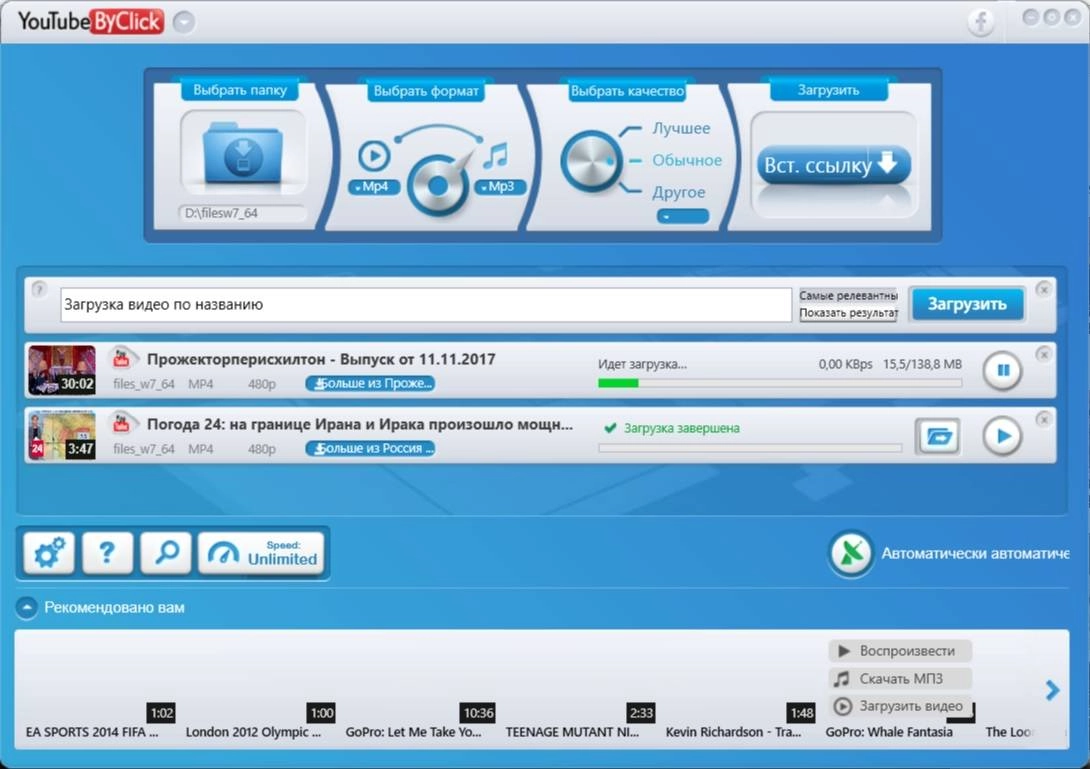Click TEENAGE MUTANT NI... recommendation
Image resolution: width=1090 pixels, height=769 pixels.
click(x=572, y=732)
